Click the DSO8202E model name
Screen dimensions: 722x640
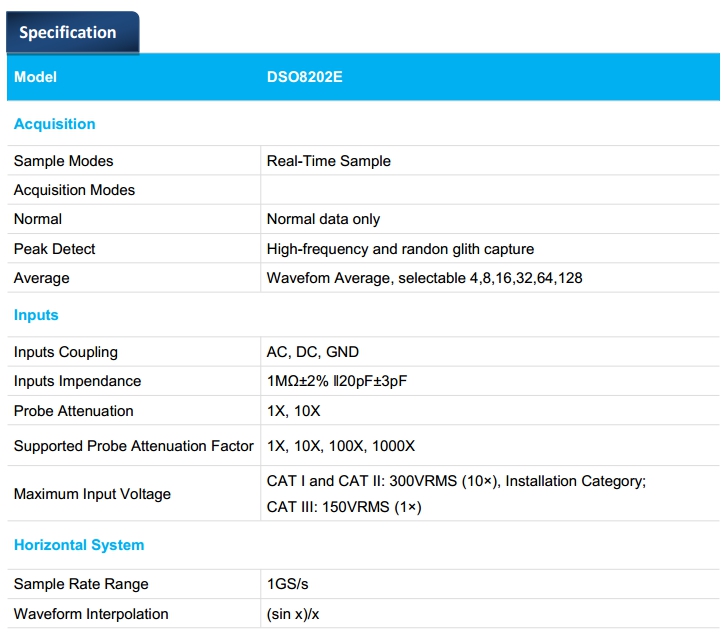304,77
